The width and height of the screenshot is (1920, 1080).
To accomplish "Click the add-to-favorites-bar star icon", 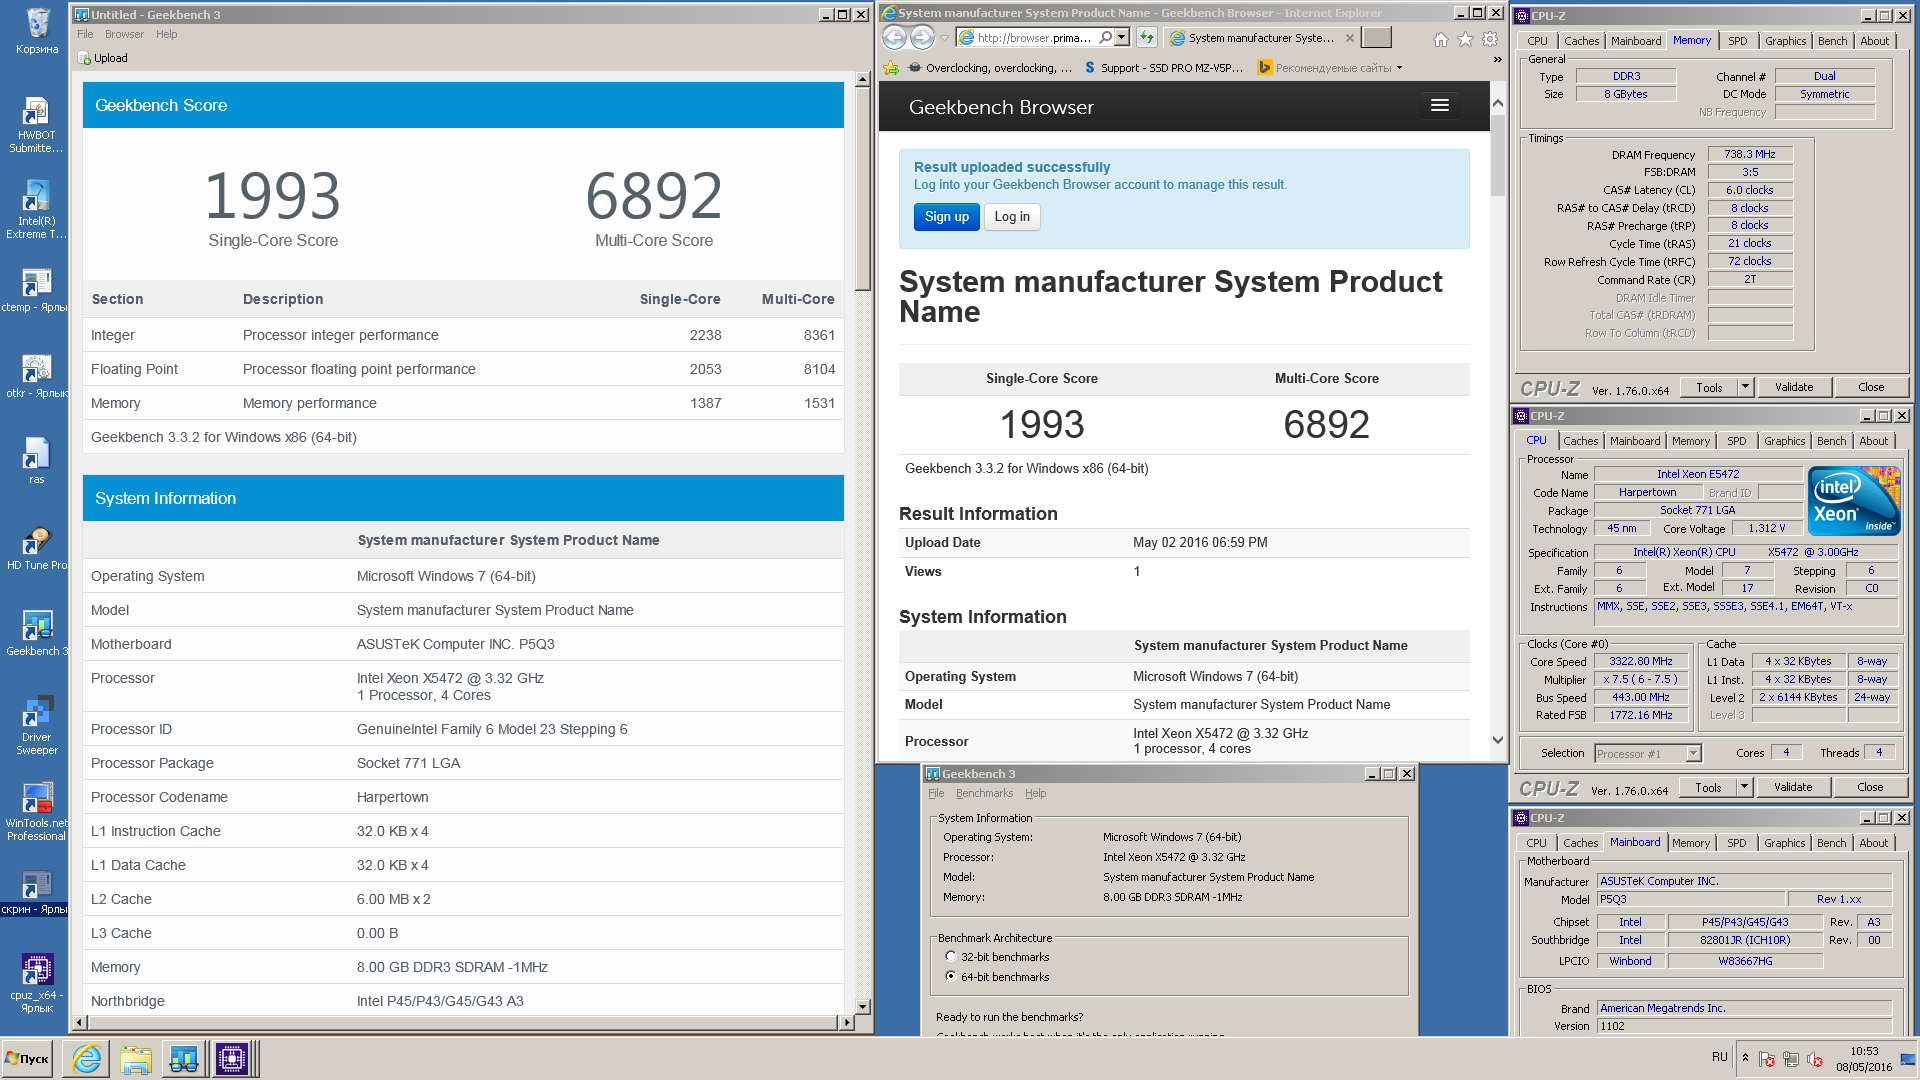I will tap(891, 68).
